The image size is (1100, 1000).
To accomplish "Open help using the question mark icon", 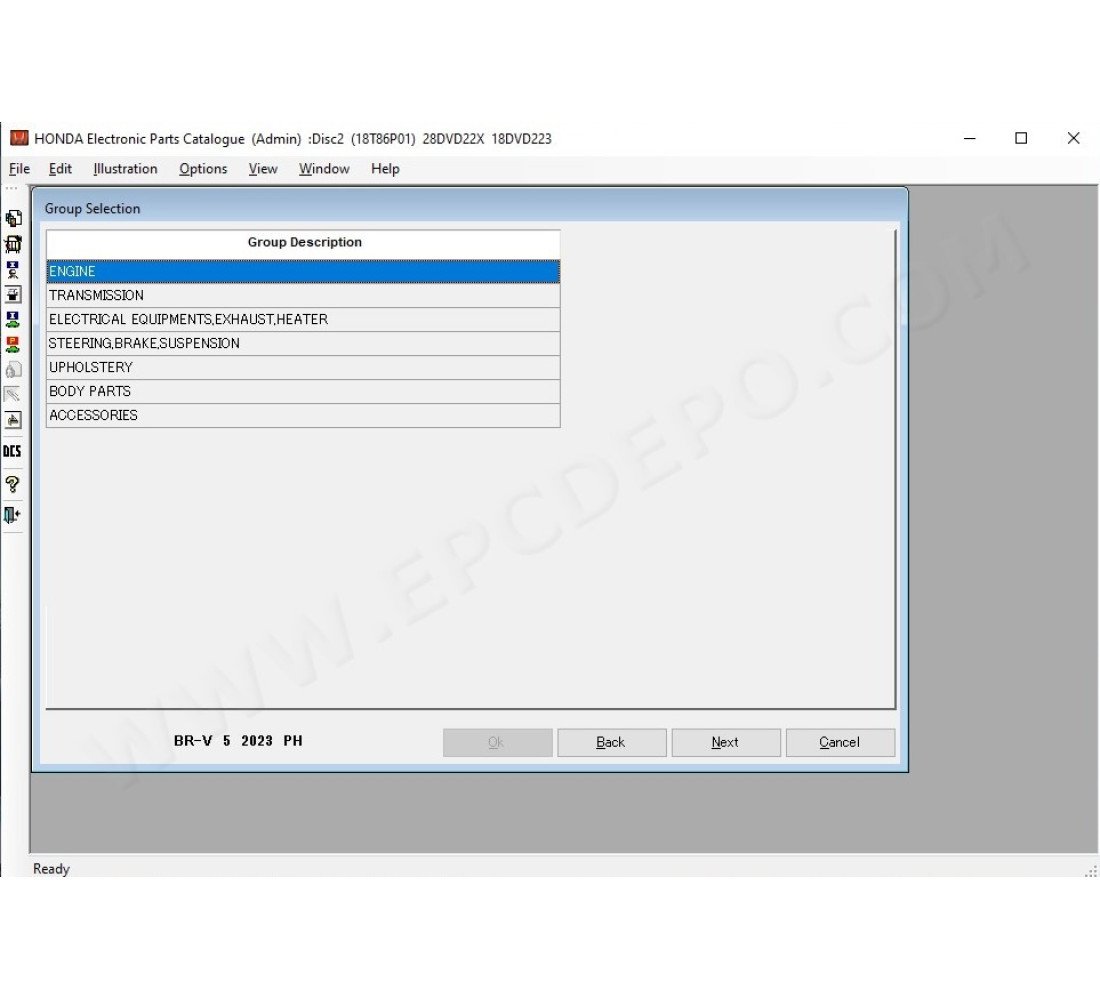I will click(12, 483).
